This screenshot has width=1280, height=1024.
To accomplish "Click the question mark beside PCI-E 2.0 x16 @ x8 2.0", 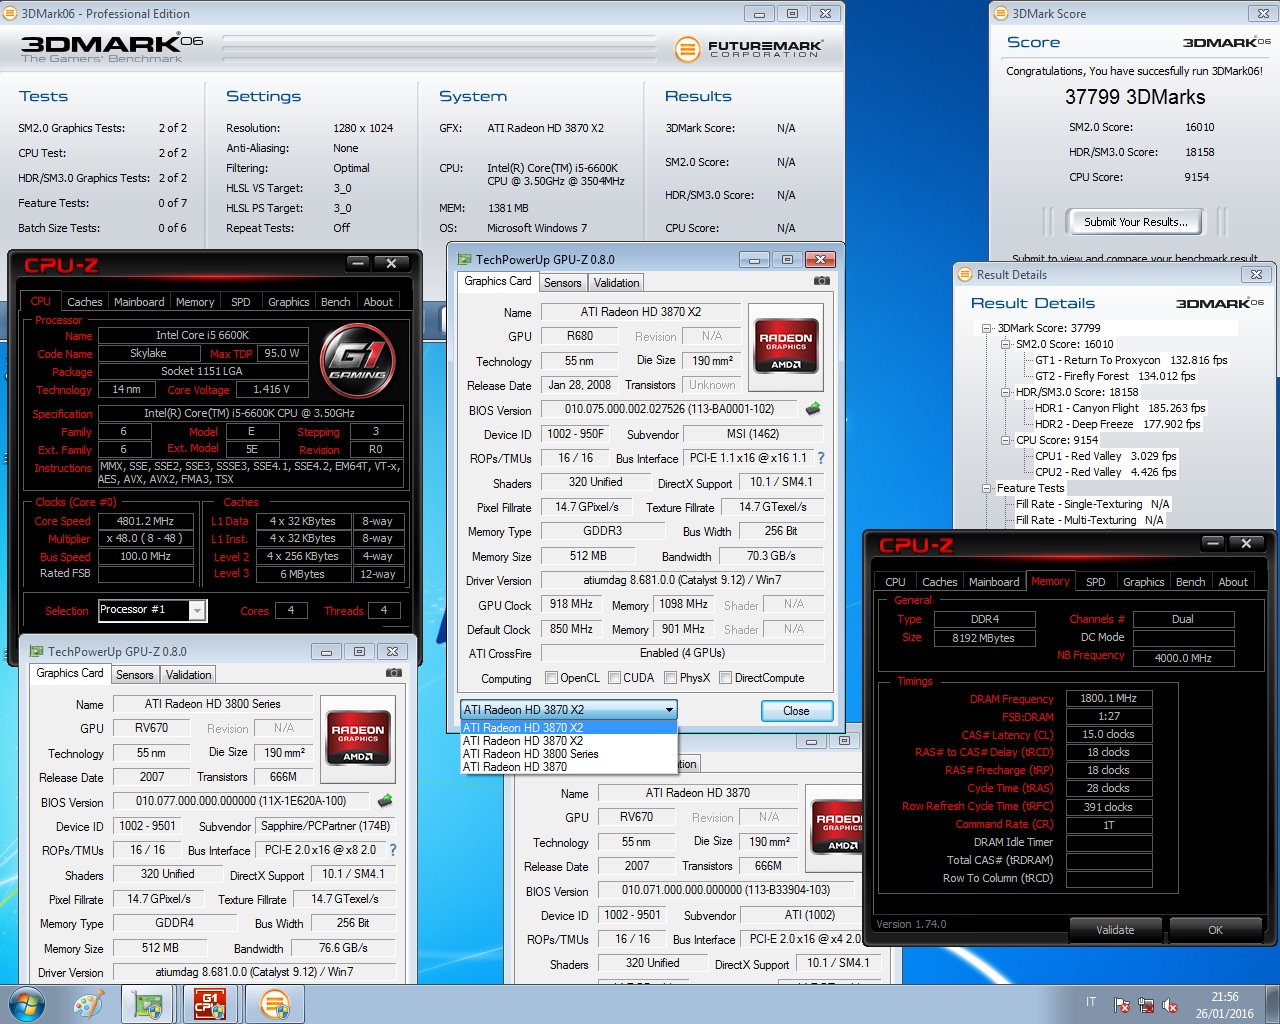I will [x=393, y=850].
